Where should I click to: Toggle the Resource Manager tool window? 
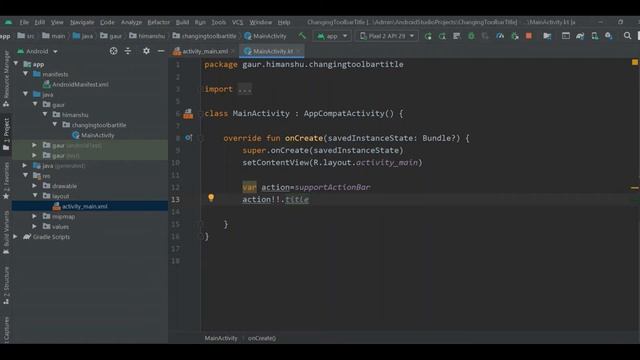click(x=6, y=78)
